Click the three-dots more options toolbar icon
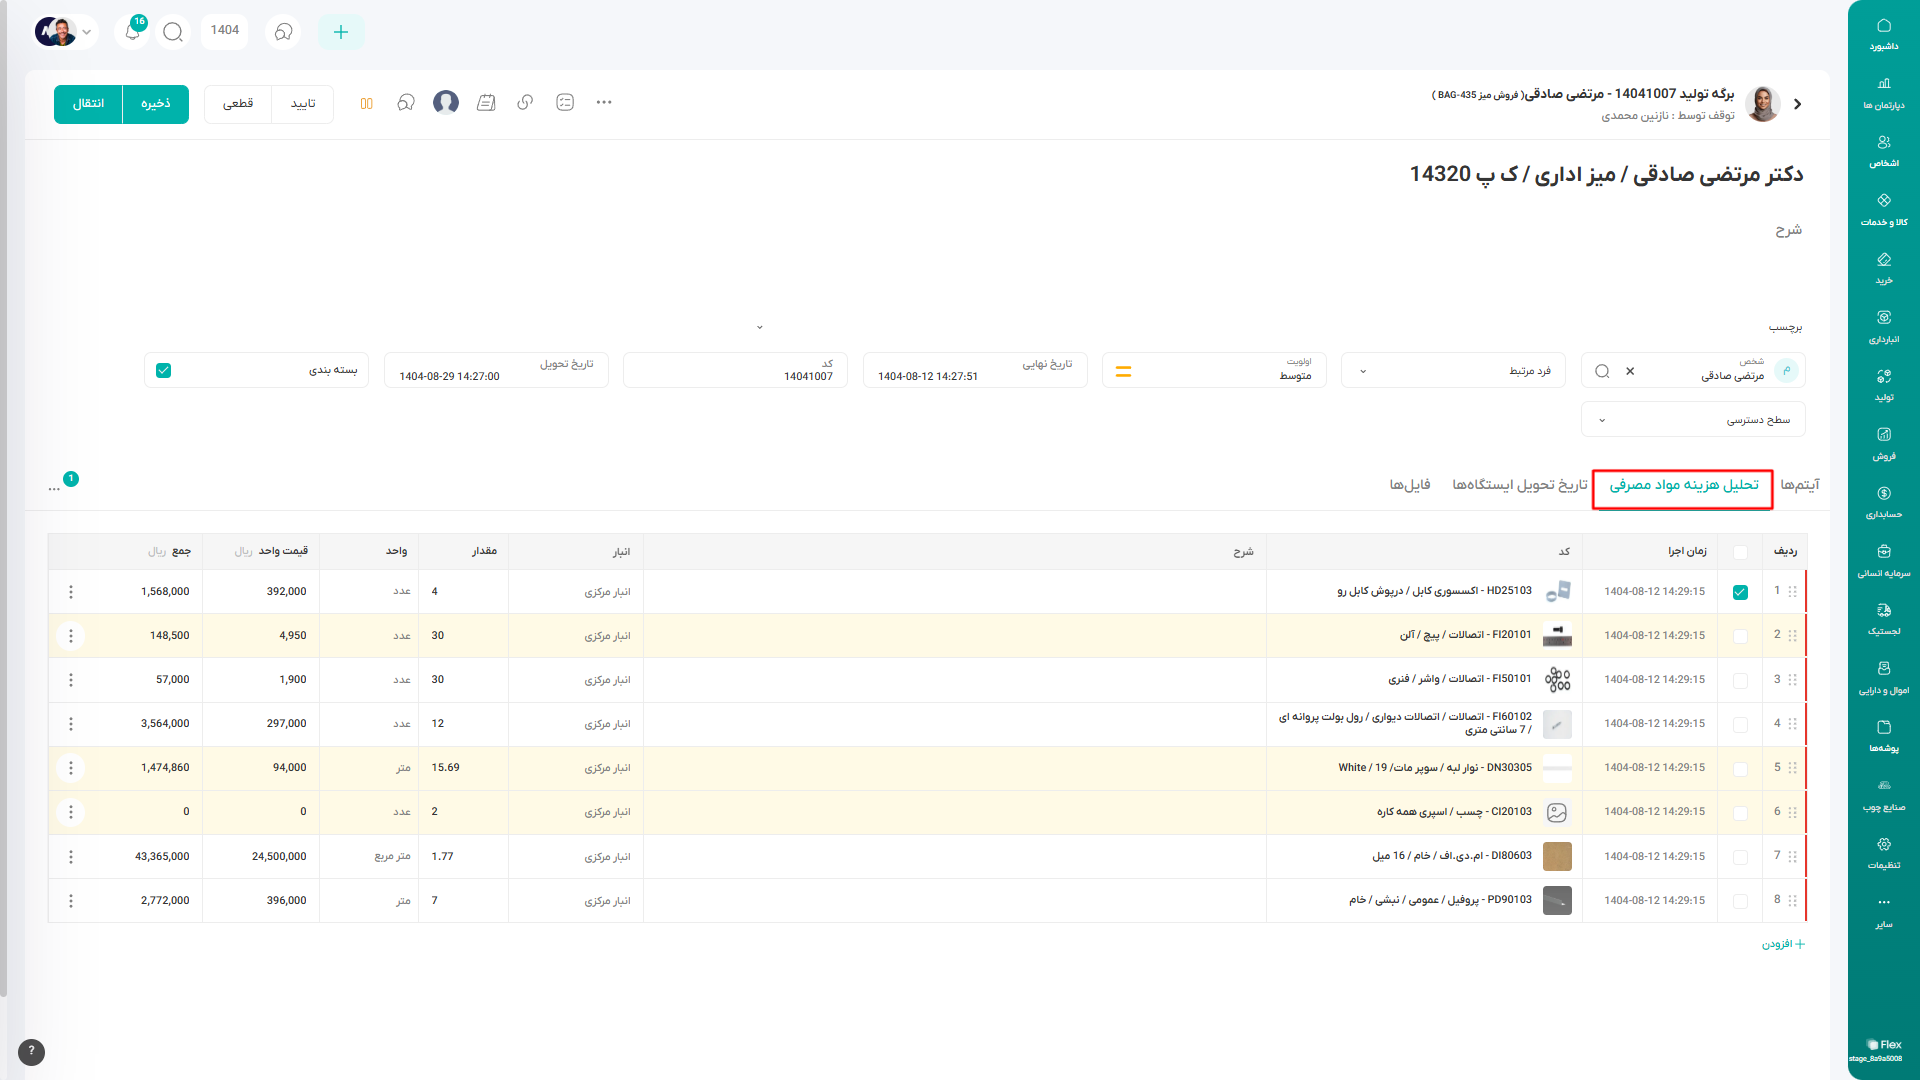The height and width of the screenshot is (1080, 1920). tap(604, 103)
